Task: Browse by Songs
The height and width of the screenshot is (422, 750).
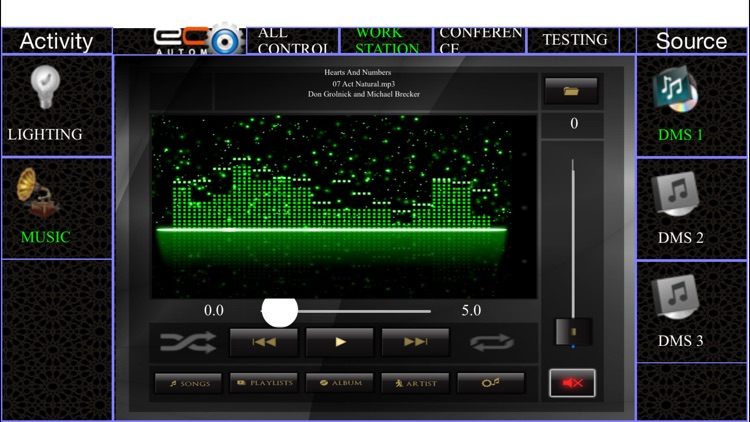Action: pyautogui.click(x=188, y=383)
